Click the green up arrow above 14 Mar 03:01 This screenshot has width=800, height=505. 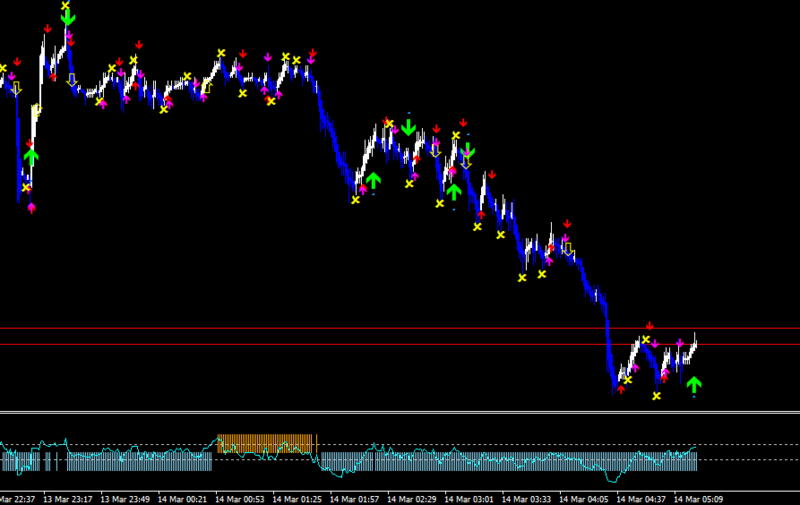pyautogui.click(x=454, y=192)
